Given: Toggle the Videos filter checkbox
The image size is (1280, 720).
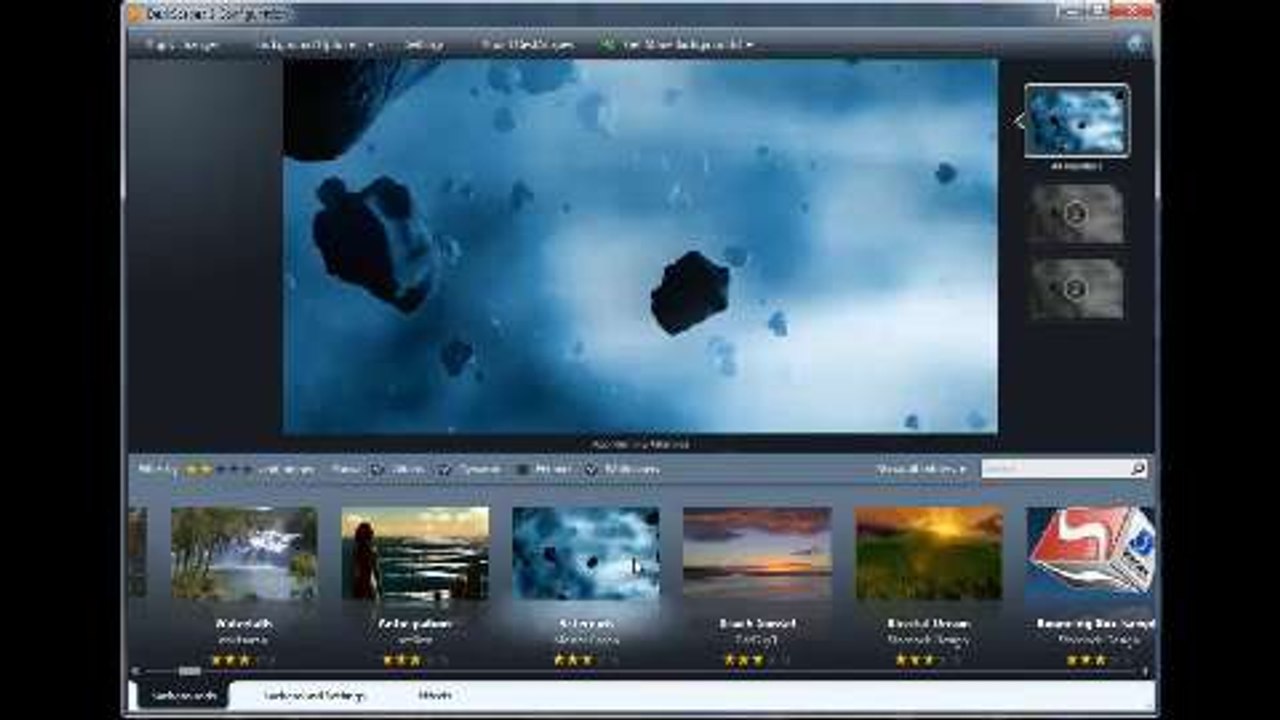Looking at the screenshot, I should point(376,468).
